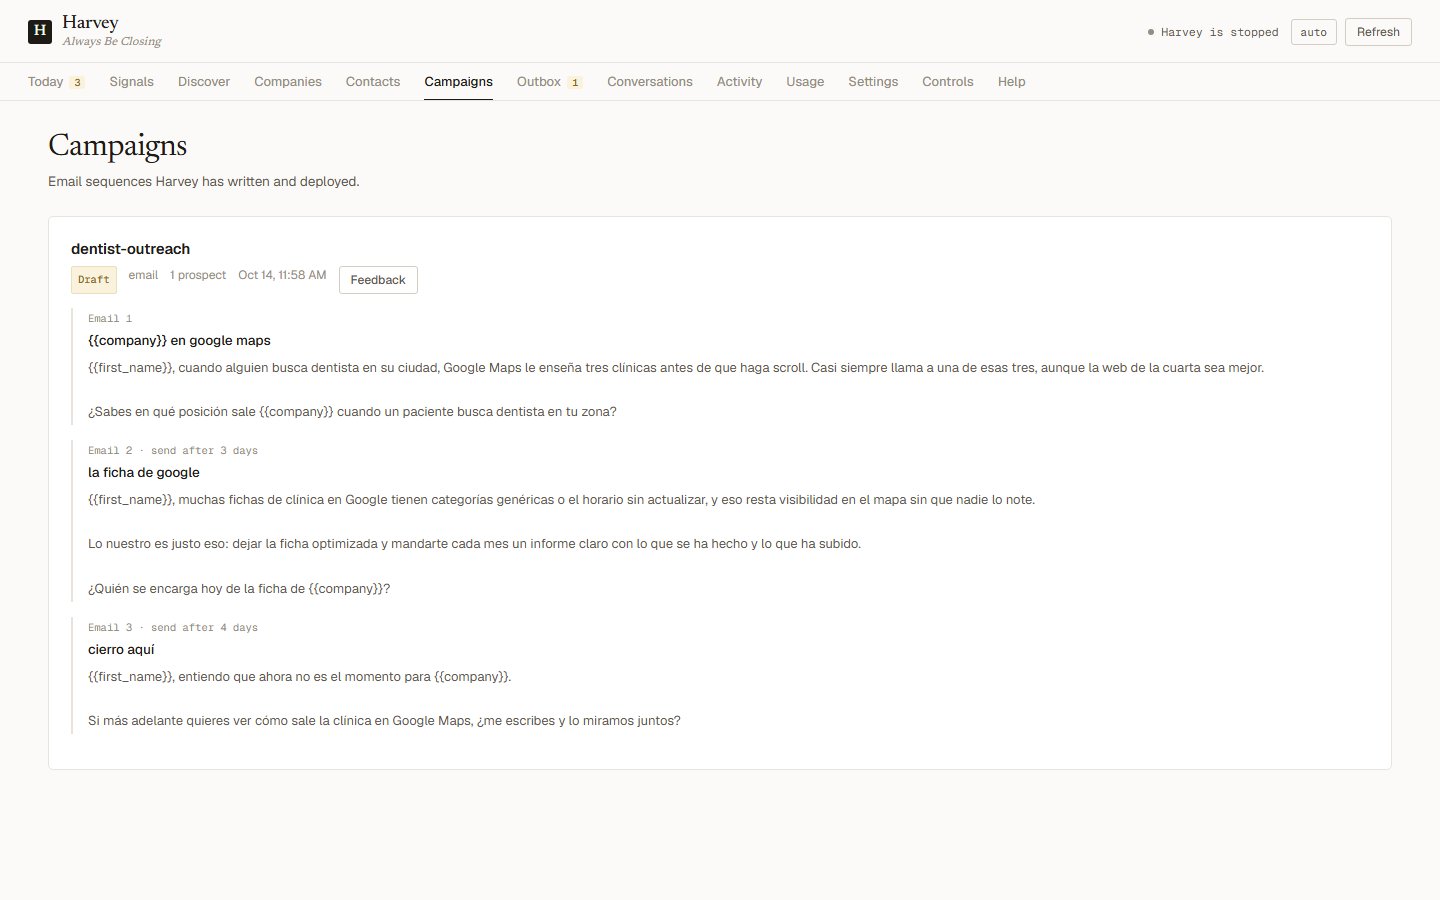Image resolution: width=1440 pixels, height=900 pixels.
Task: Switch to the Activity tab
Action: coord(739,82)
